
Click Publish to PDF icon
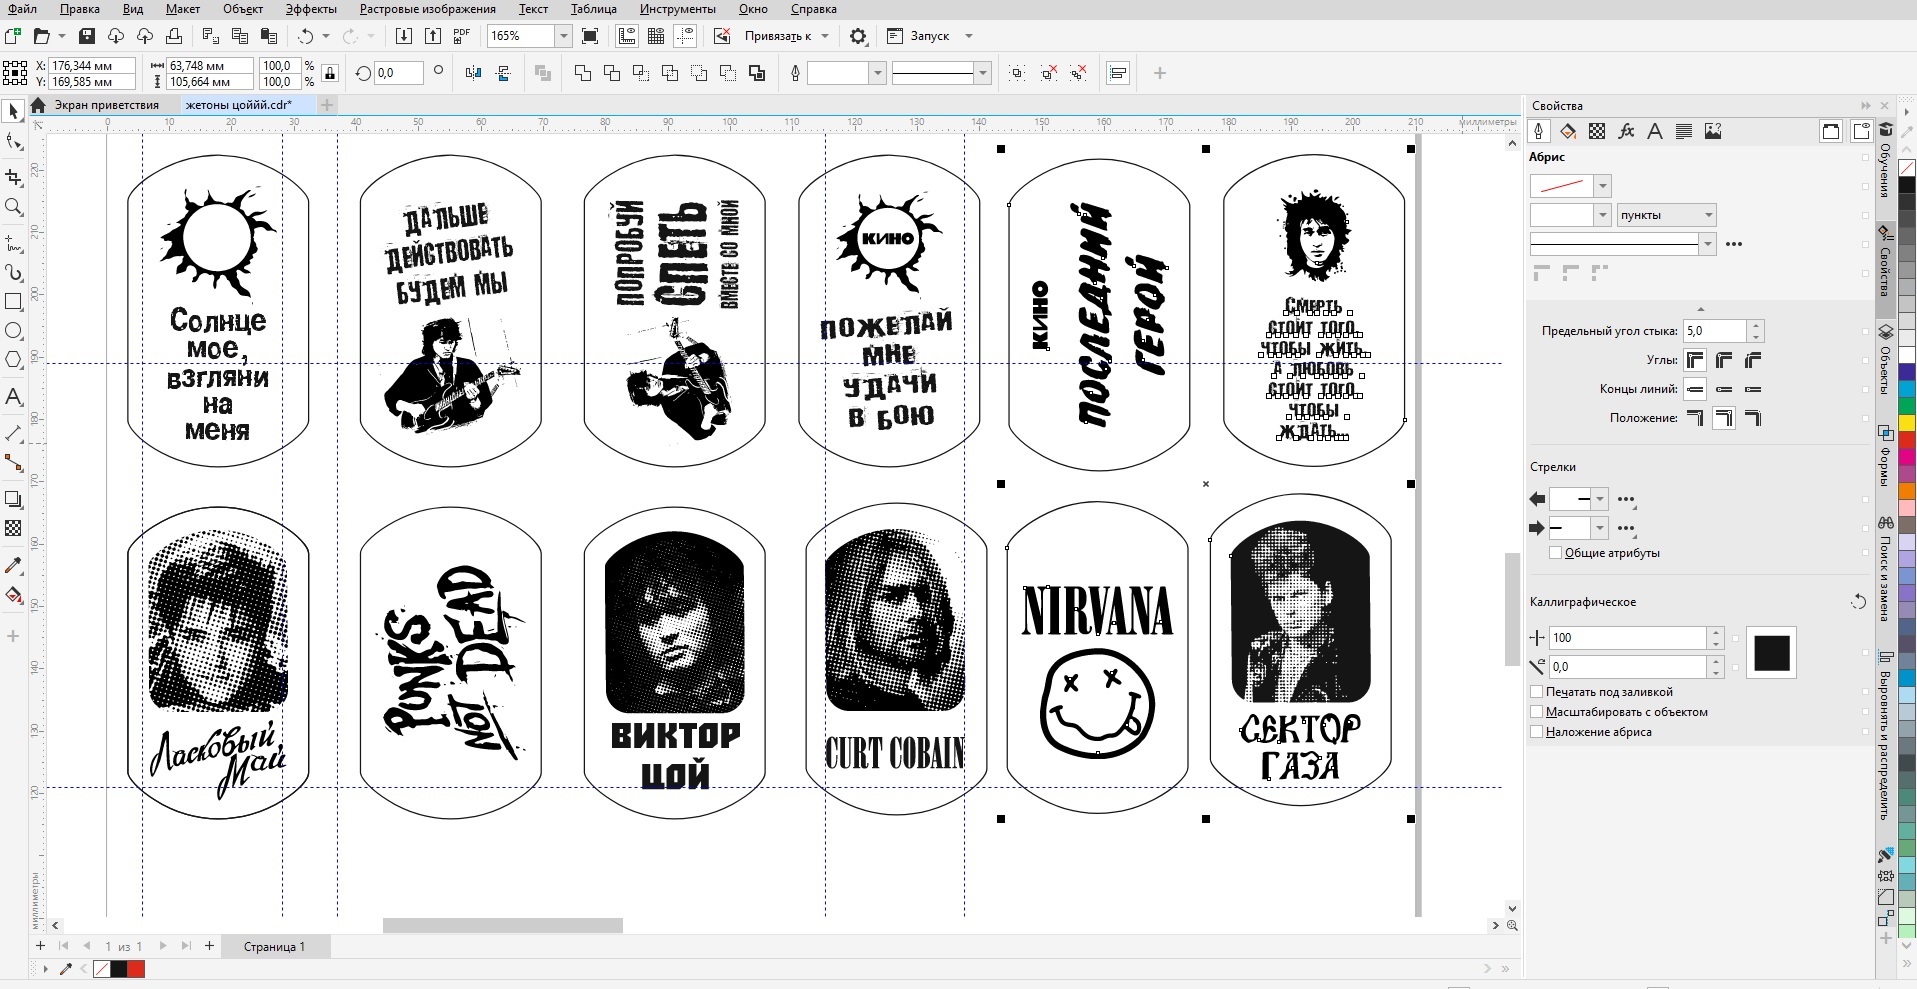click(x=461, y=36)
